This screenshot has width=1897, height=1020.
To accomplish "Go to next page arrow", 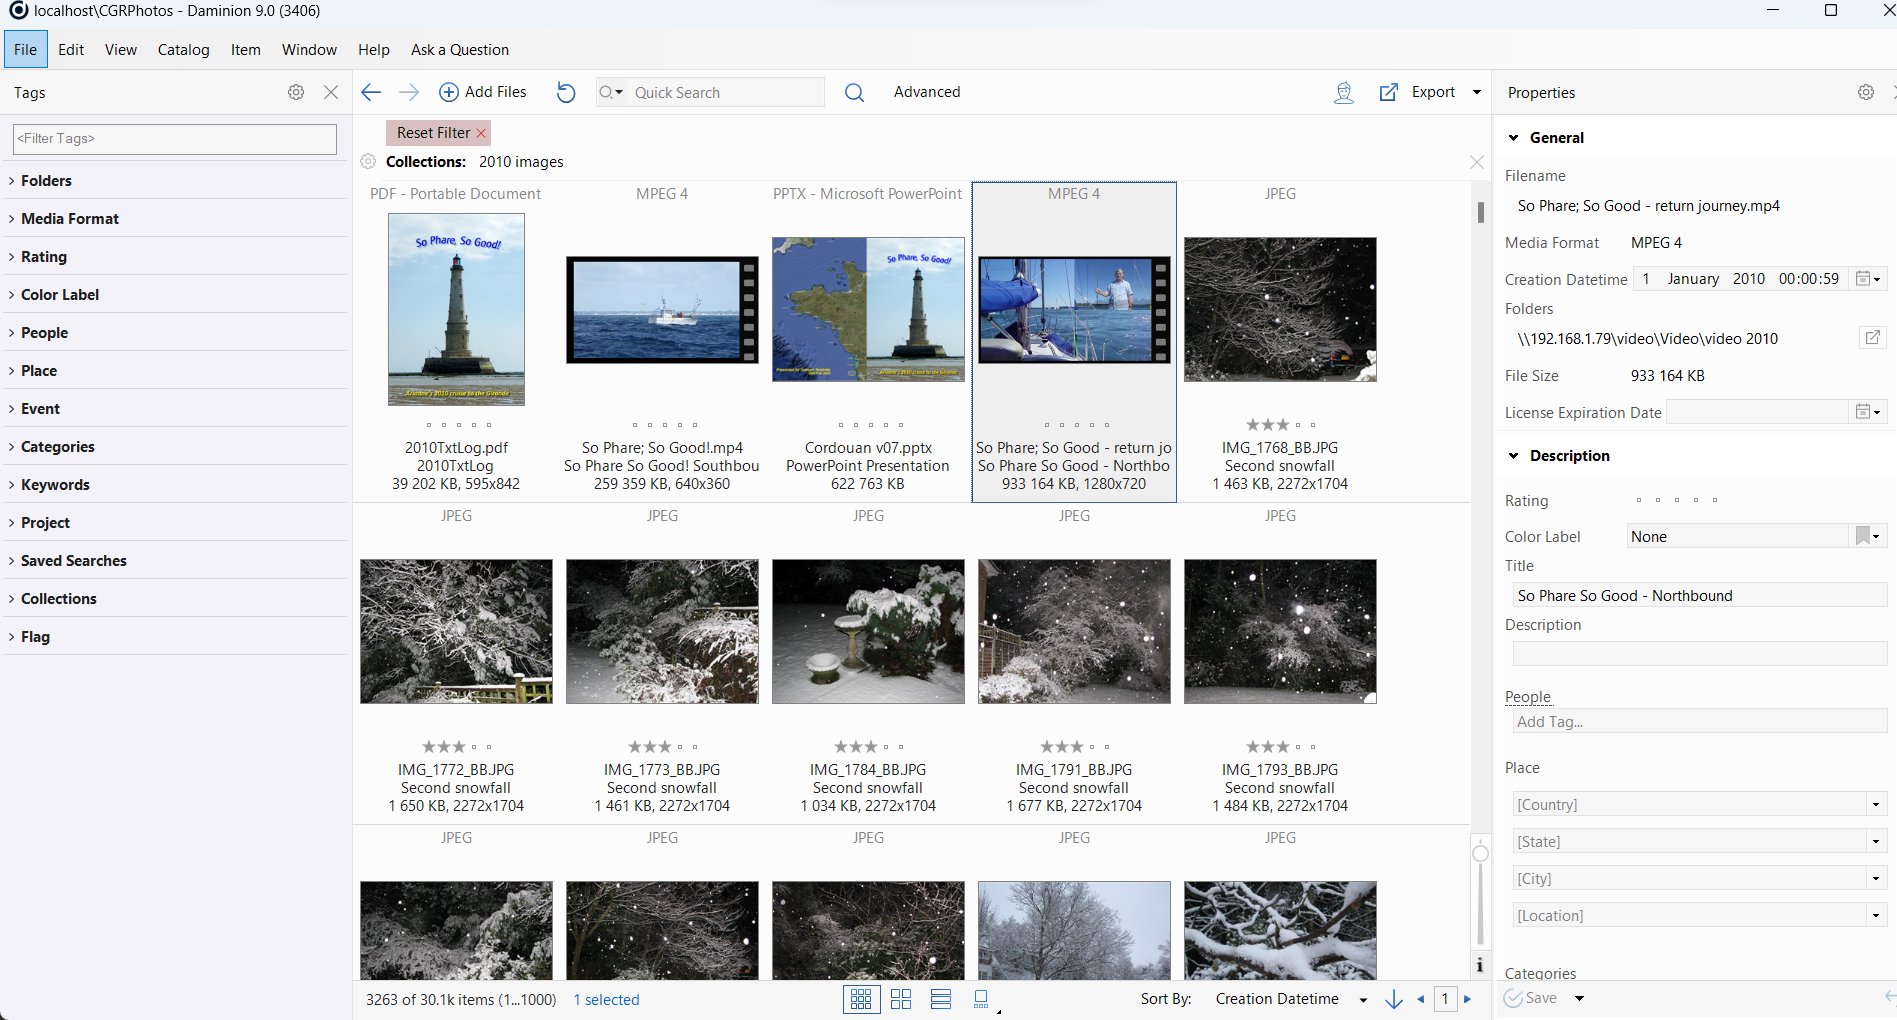I will (x=1467, y=999).
